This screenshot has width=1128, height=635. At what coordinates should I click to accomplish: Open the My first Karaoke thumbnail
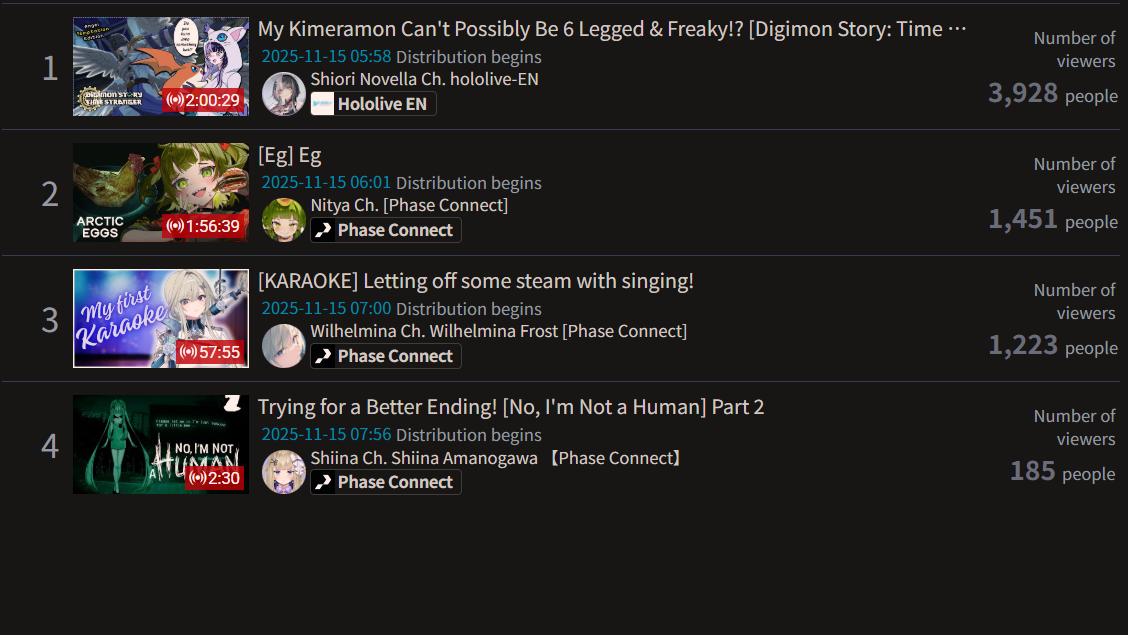click(161, 319)
